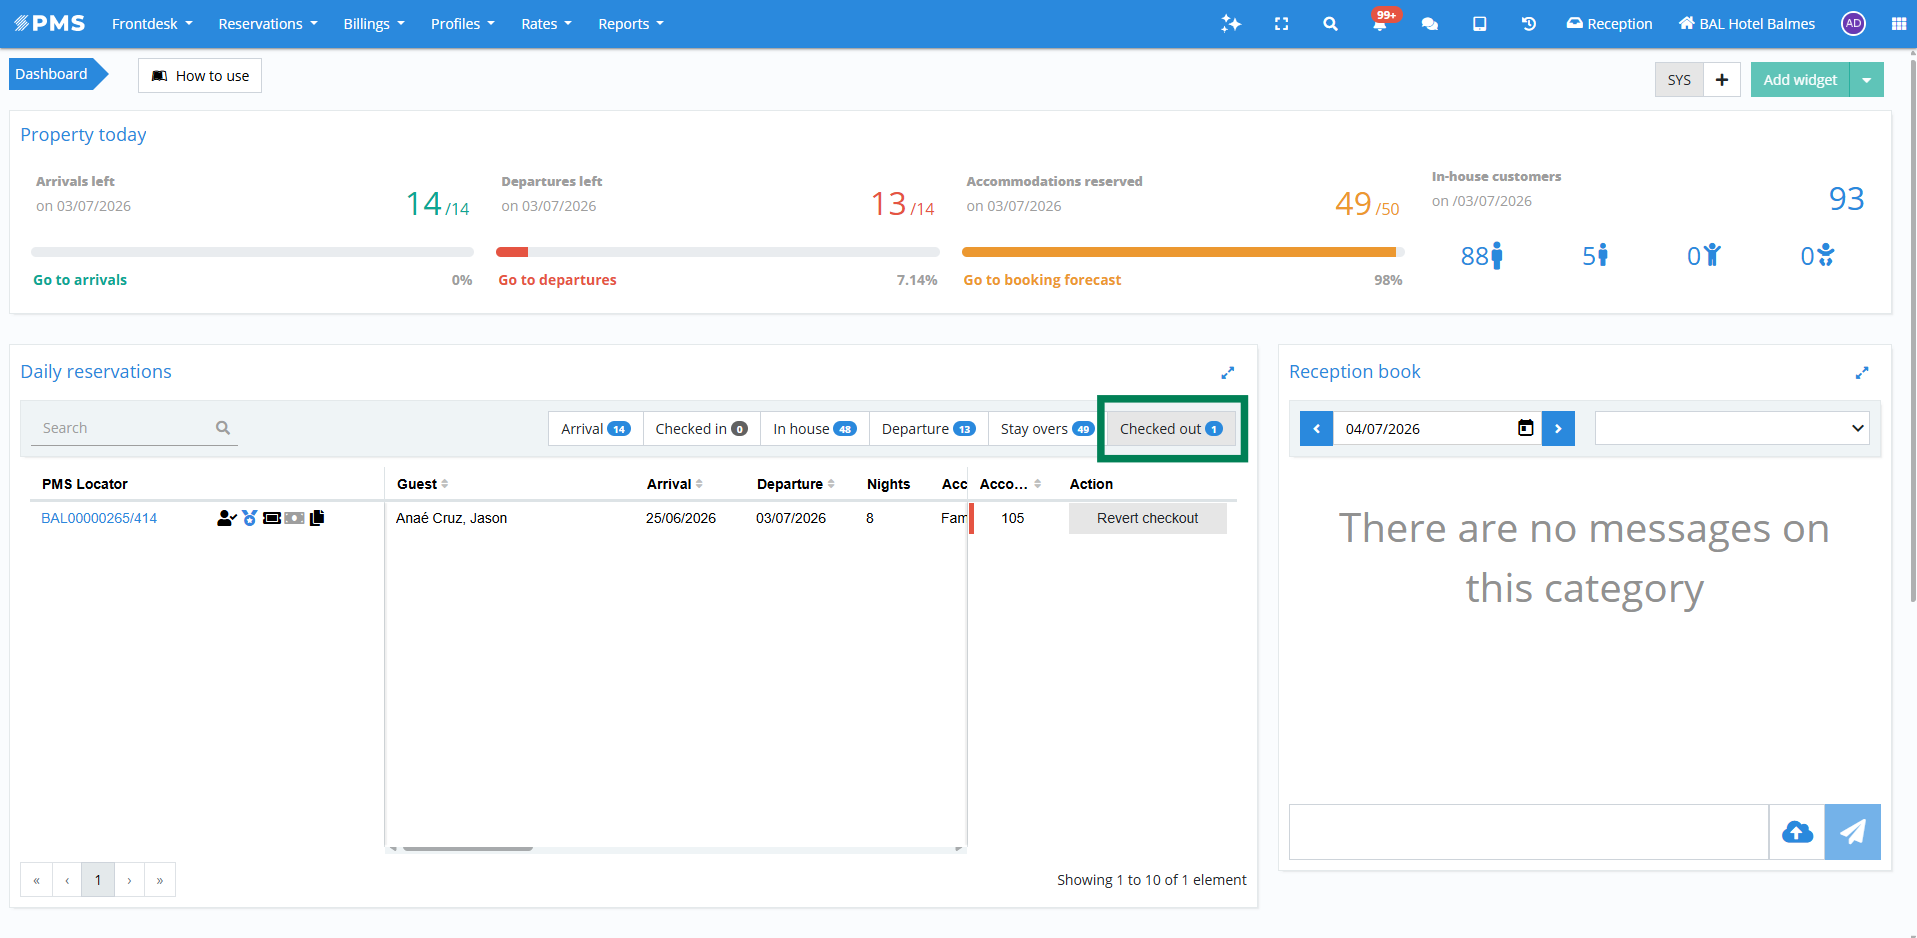This screenshot has height=938, width=1917.
Task: Click the cloud upload icon in Reception book
Action: click(x=1797, y=832)
